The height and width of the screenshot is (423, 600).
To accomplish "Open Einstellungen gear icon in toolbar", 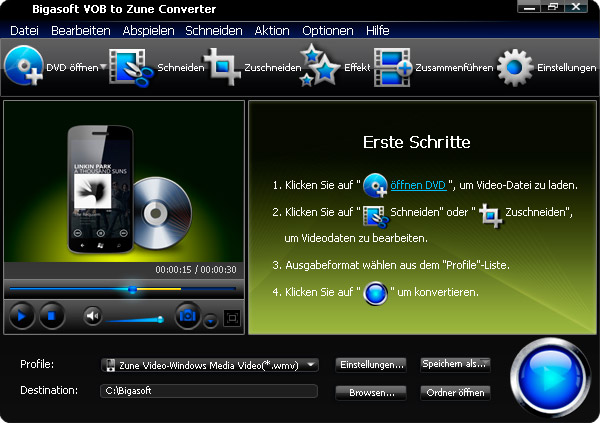I will coord(515,67).
